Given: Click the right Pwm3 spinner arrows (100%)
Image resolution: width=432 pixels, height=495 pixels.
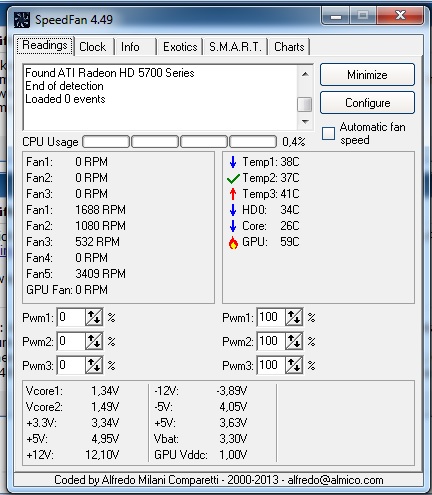Looking at the screenshot, I should pyautogui.click(x=294, y=365).
